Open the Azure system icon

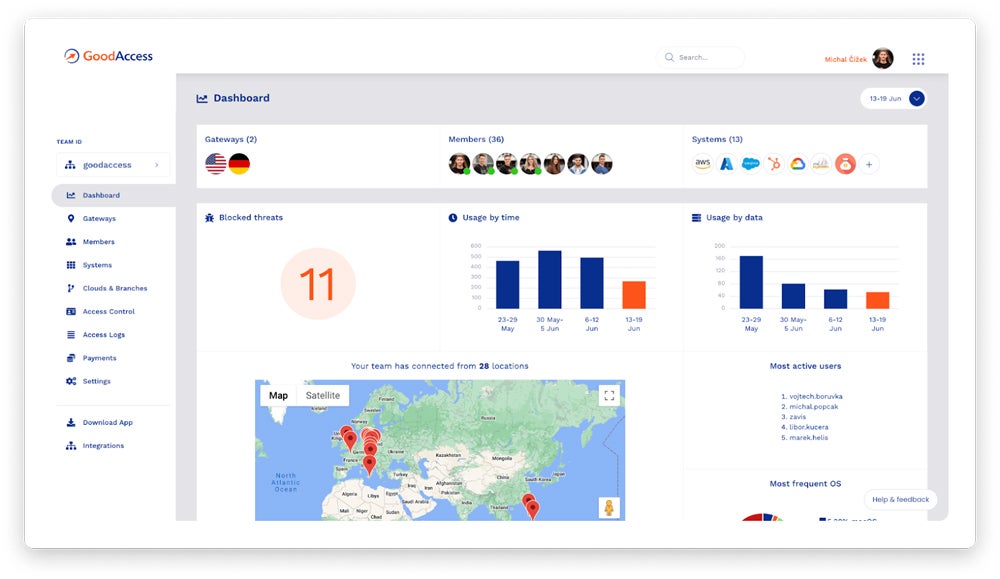[x=727, y=163]
